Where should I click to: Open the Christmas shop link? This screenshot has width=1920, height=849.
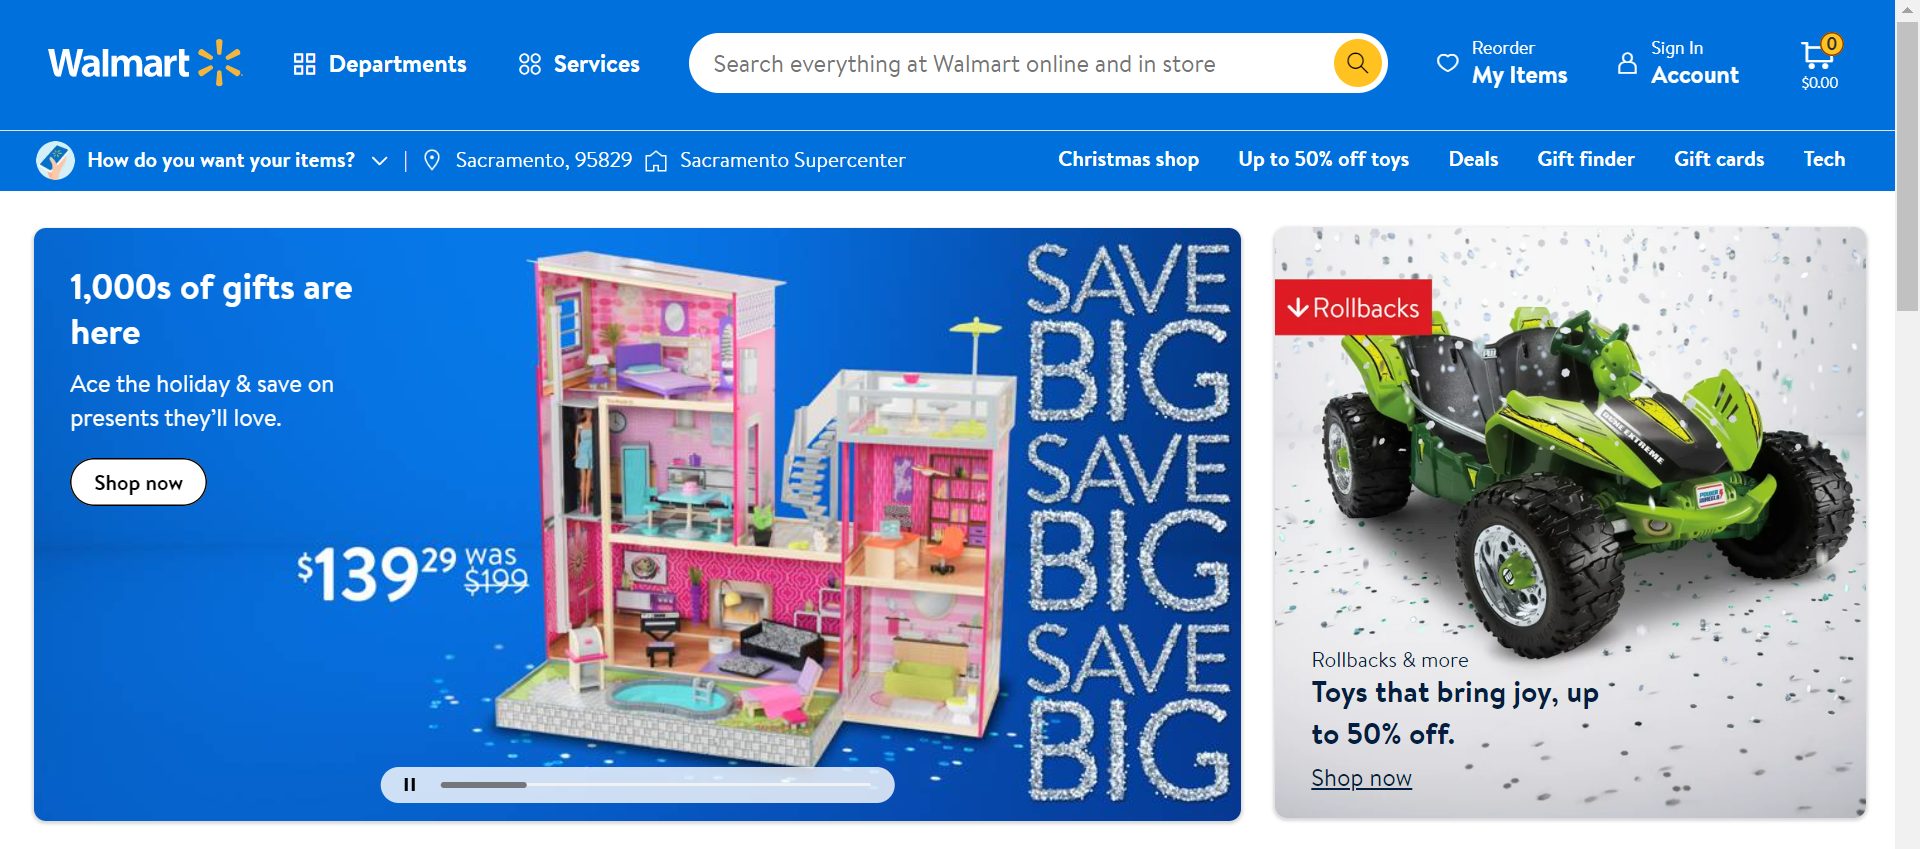1128,159
